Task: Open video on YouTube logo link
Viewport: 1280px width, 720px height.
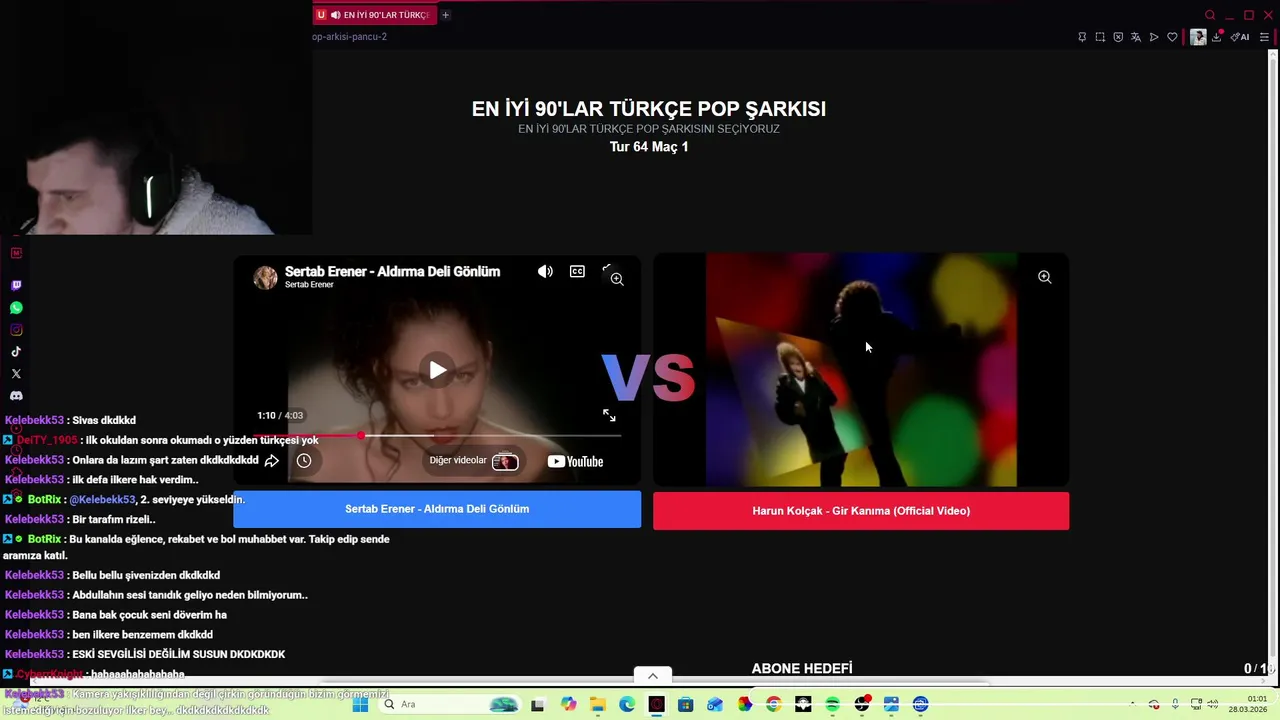Action: click(575, 461)
